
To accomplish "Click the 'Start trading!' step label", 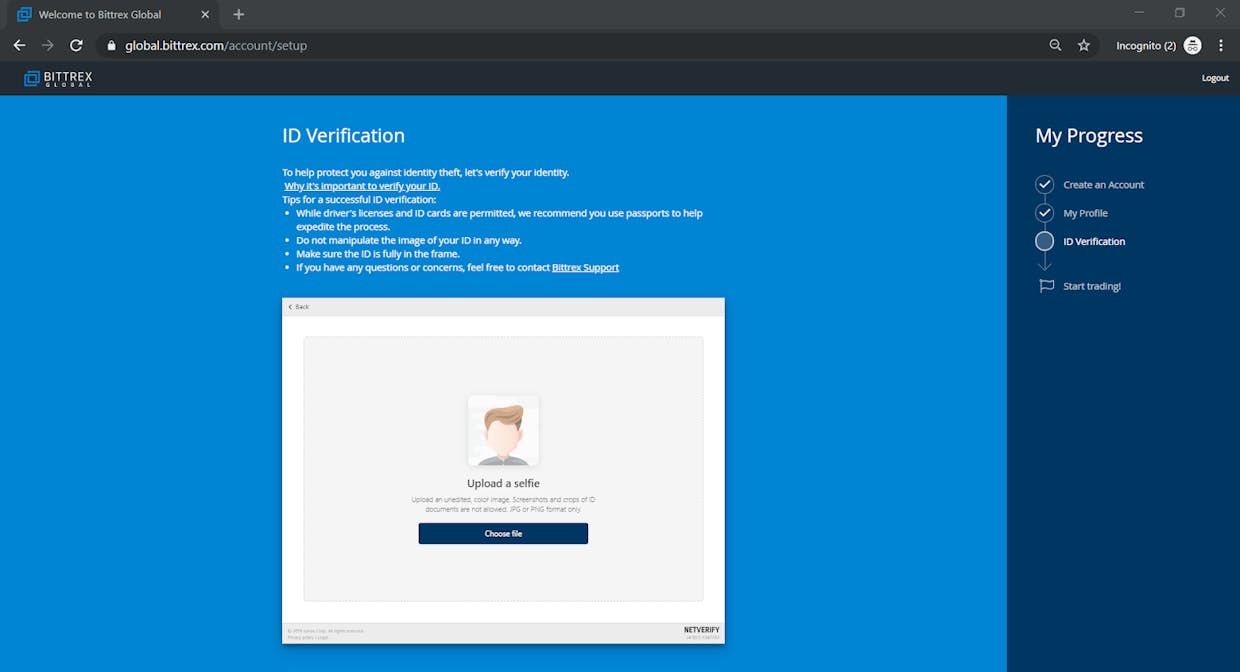I will point(1092,286).
